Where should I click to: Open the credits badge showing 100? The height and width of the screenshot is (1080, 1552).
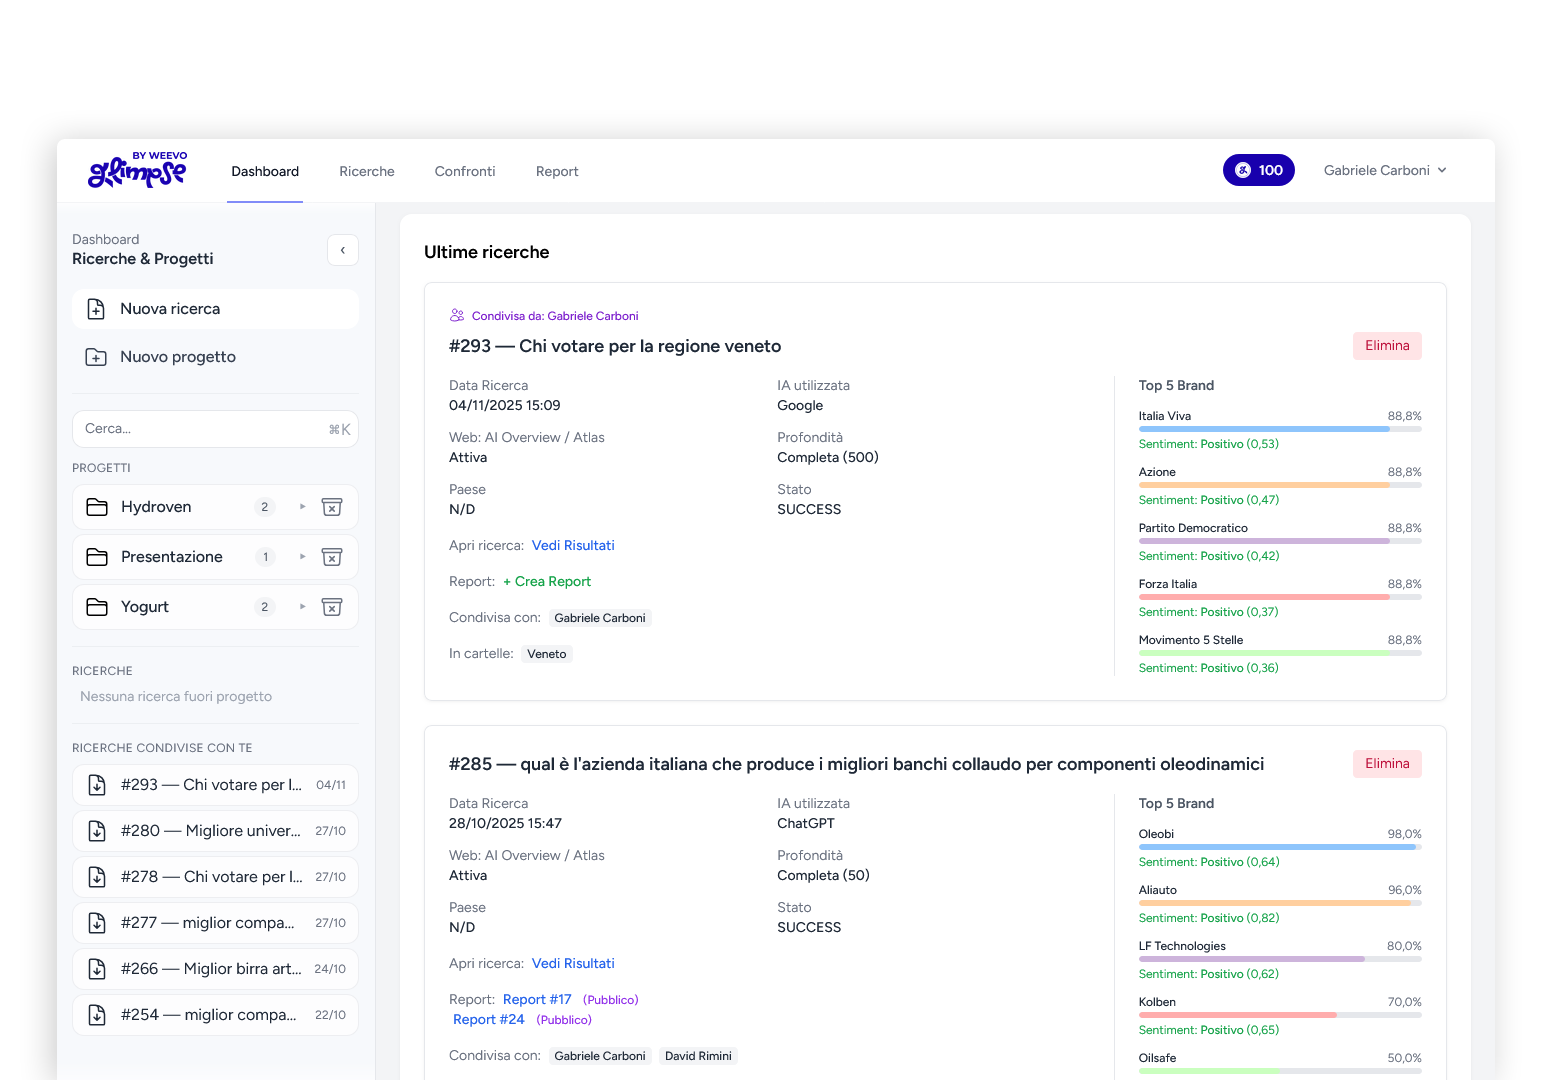point(1258,170)
